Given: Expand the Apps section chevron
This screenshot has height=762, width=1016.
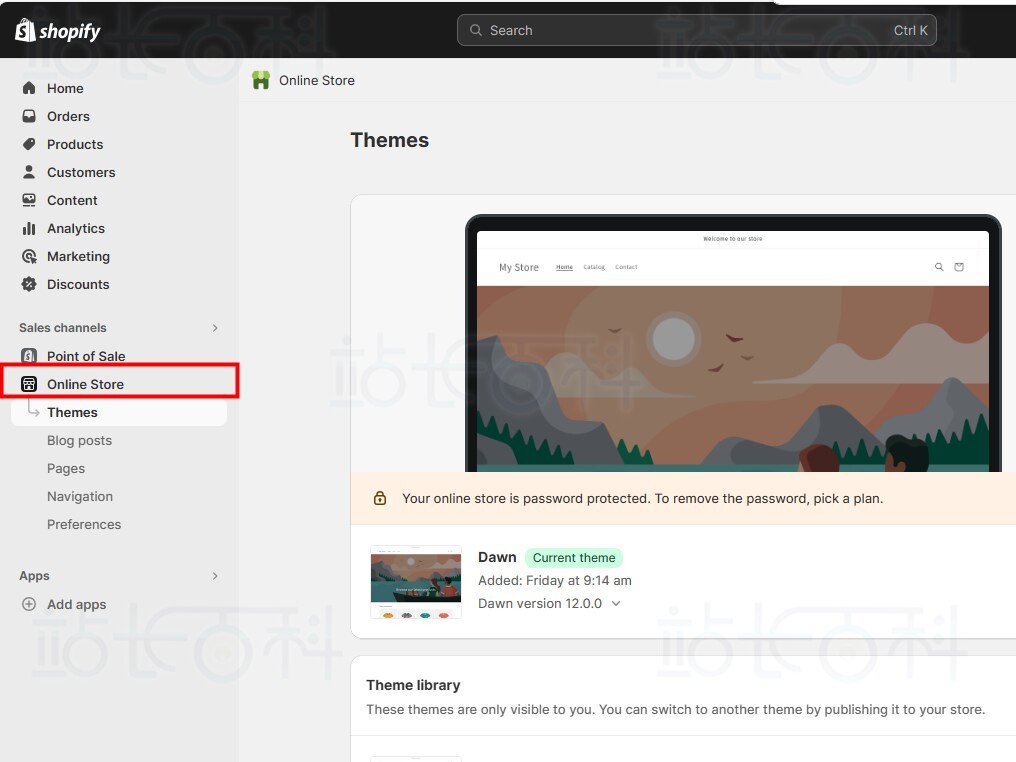Looking at the screenshot, I should [x=215, y=576].
